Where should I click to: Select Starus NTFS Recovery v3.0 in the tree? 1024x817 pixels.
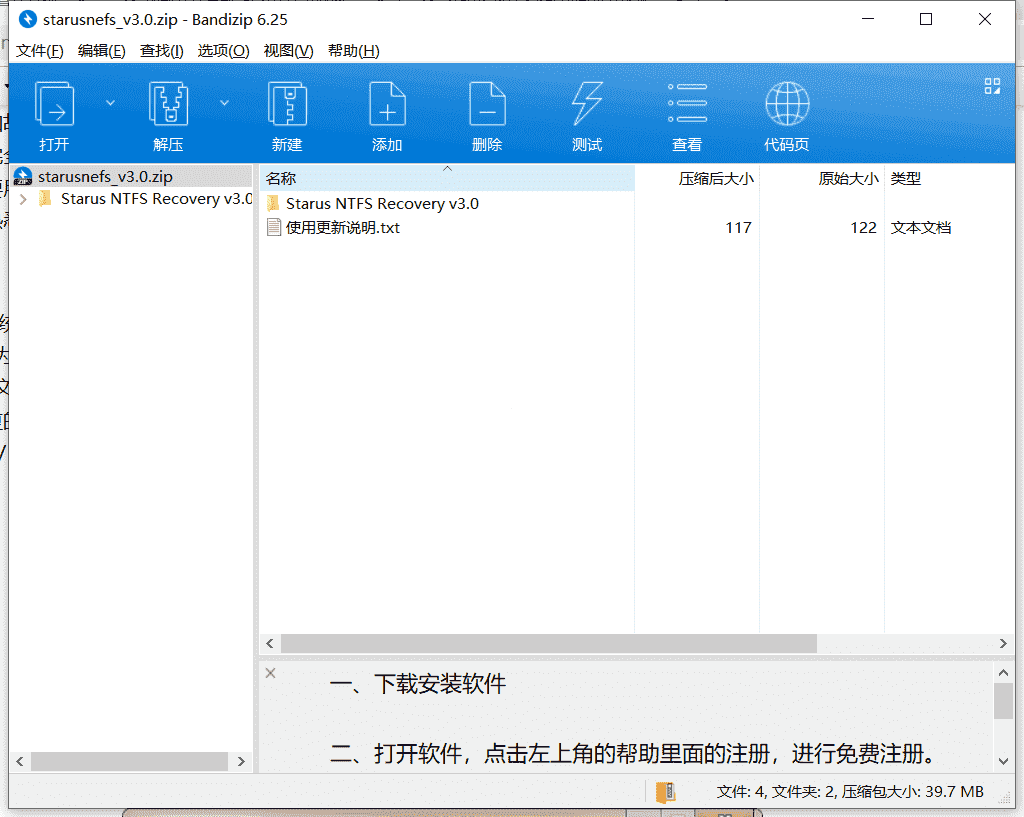pos(157,199)
